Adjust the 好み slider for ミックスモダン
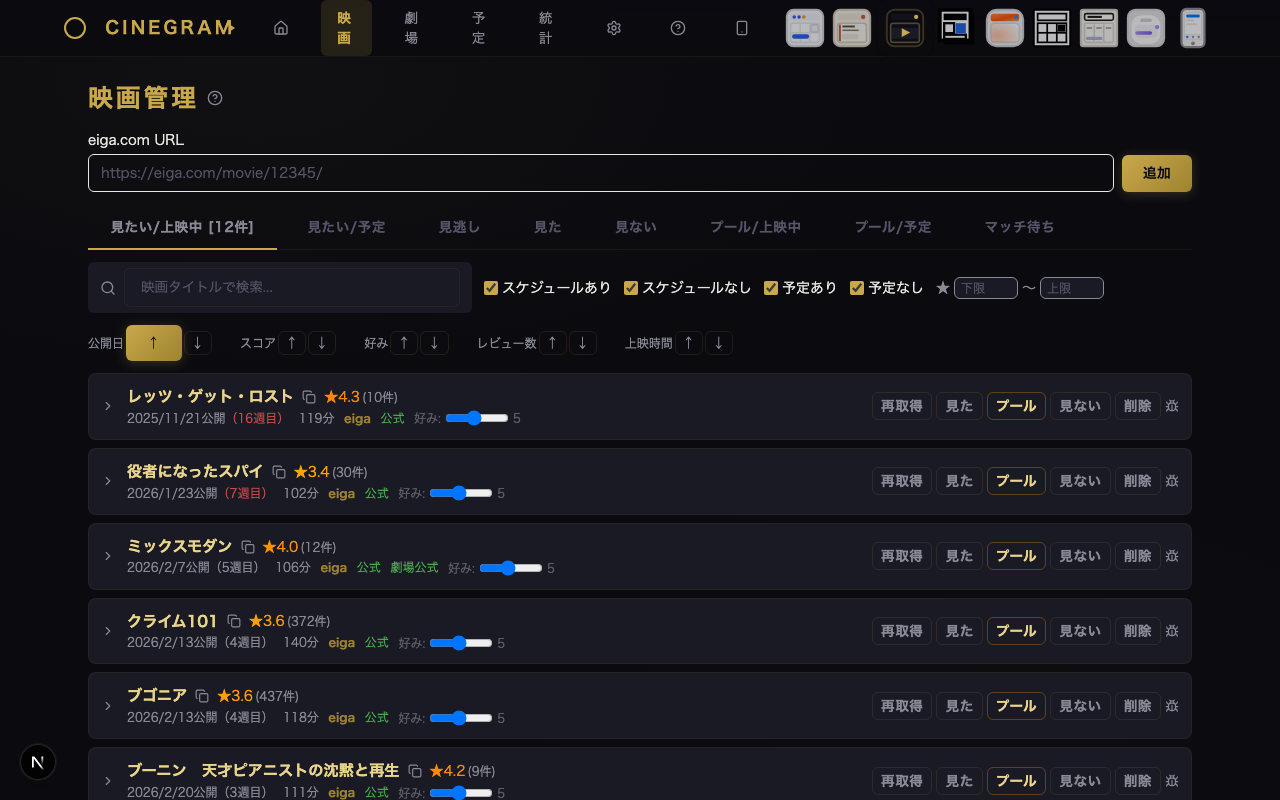The height and width of the screenshot is (800, 1280). click(x=510, y=568)
